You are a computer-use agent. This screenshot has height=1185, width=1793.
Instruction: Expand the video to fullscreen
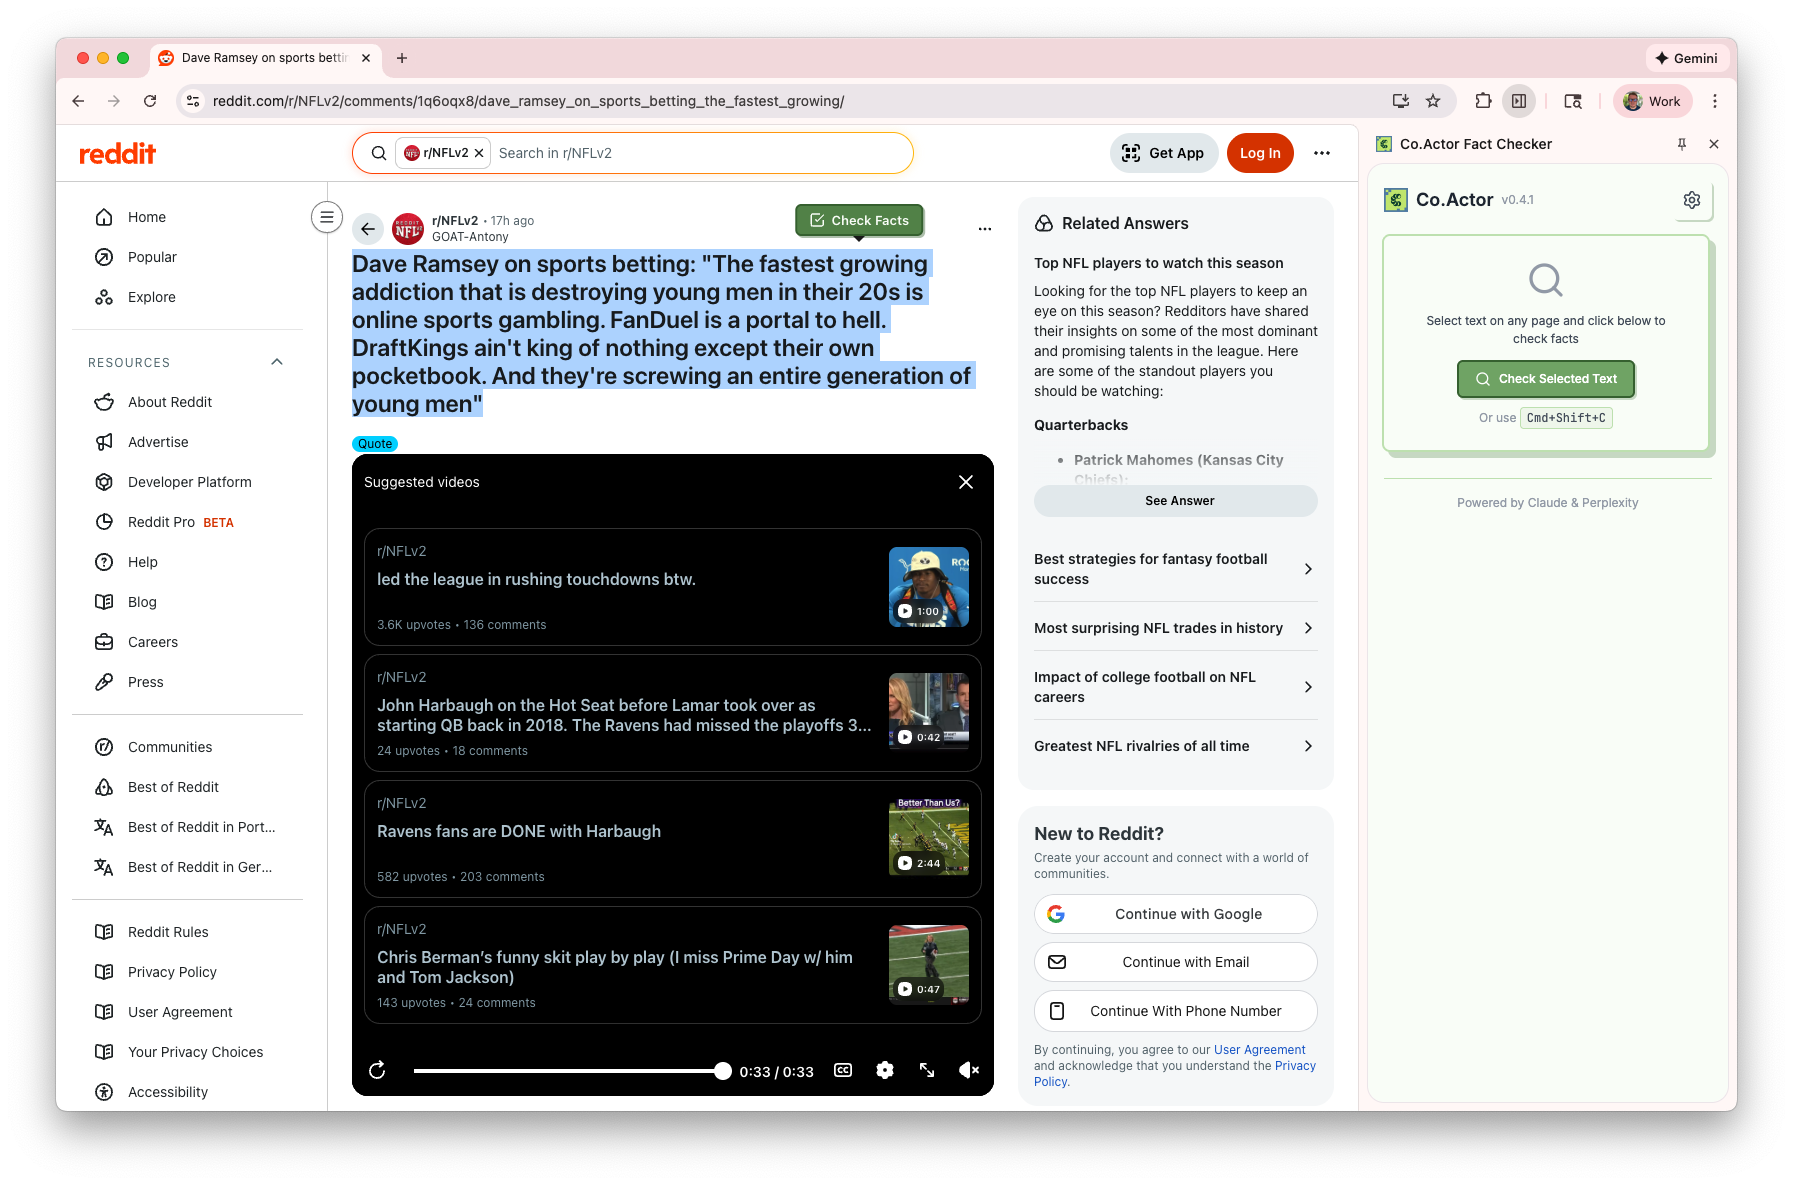point(926,1070)
